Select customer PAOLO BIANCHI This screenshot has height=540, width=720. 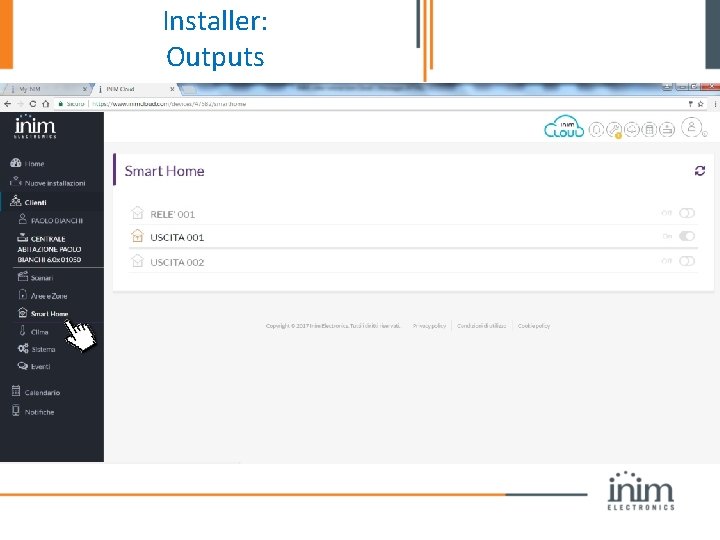51,220
